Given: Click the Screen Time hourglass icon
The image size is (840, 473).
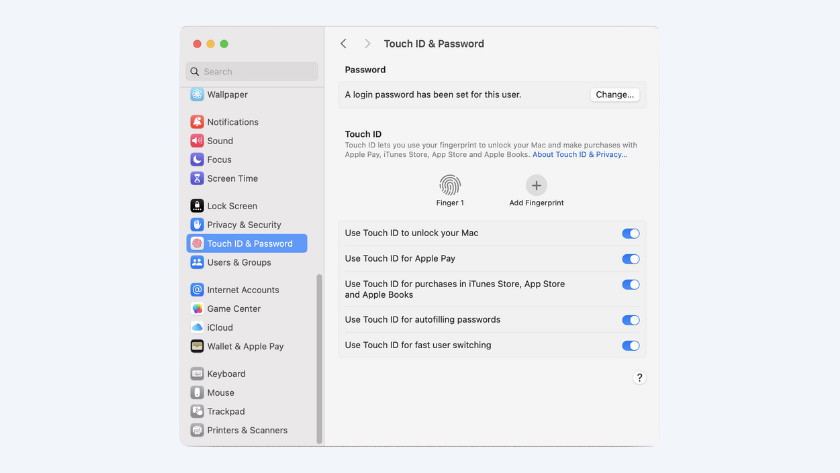Looking at the screenshot, I should pyautogui.click(x=197, y=178).
